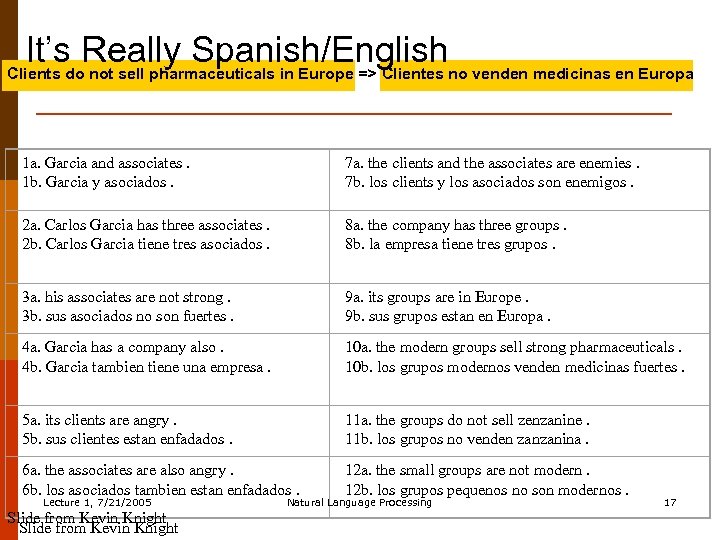Select the cell about modern groups selling pharmaceuticals

point(515,356)
